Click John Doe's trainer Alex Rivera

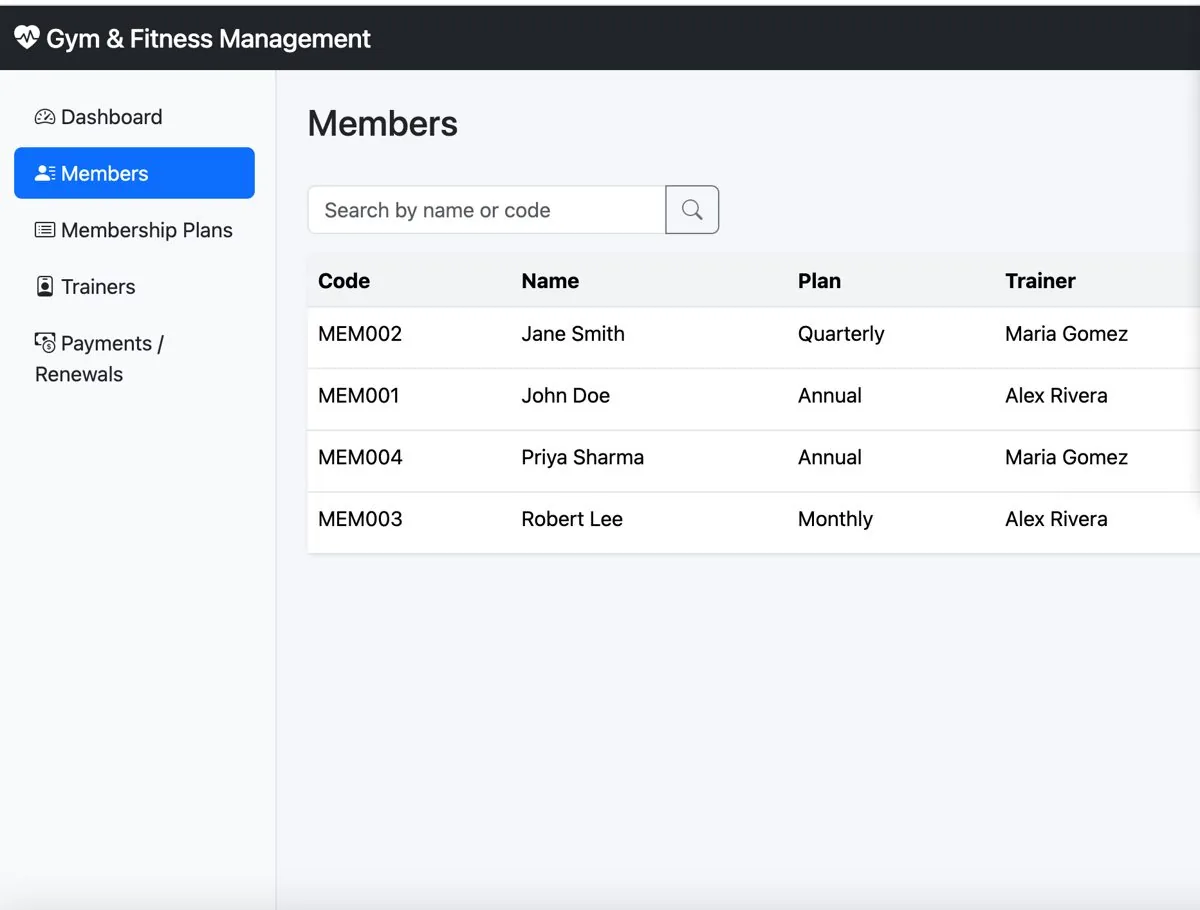coord(1056,396)
